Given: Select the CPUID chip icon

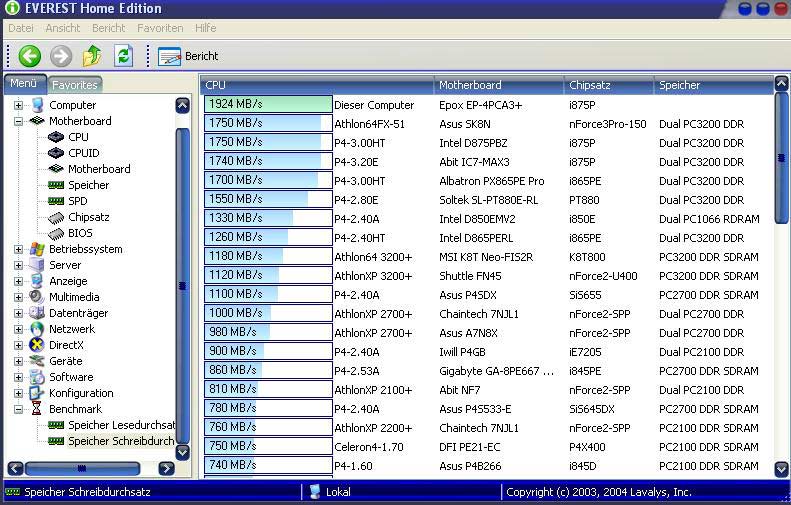Looking at the screenshot, I should pyautogui.click(x=56, y=153).
